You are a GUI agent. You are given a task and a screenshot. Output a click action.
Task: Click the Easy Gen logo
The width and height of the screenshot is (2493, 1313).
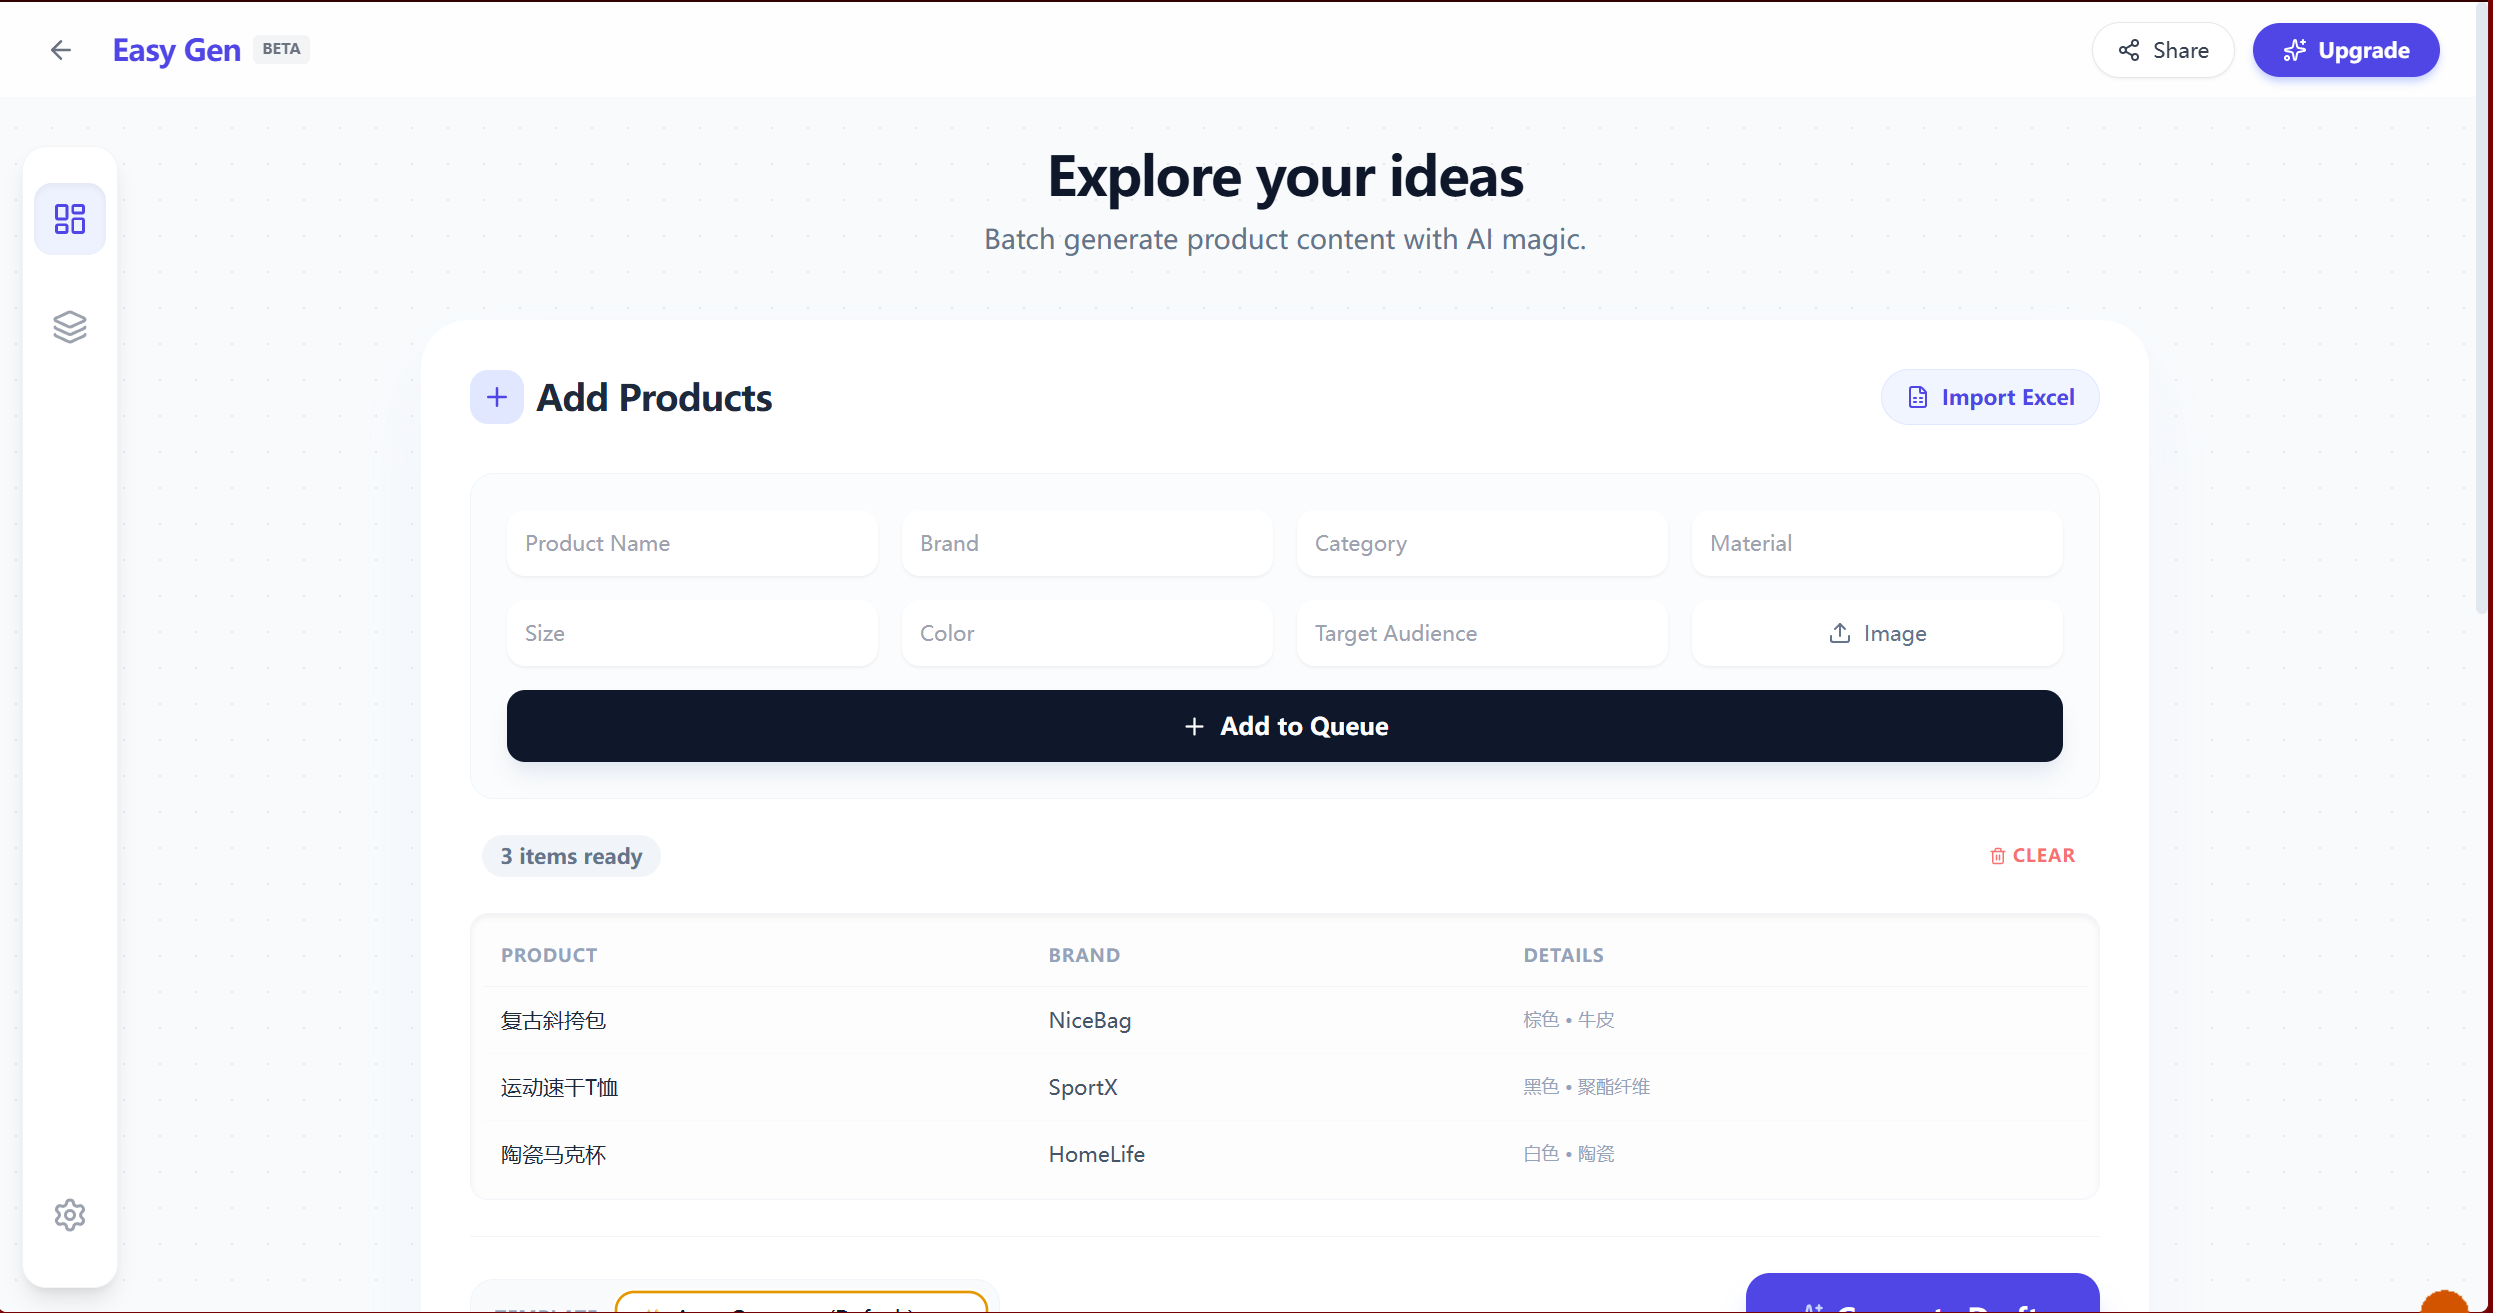point(177,50)
